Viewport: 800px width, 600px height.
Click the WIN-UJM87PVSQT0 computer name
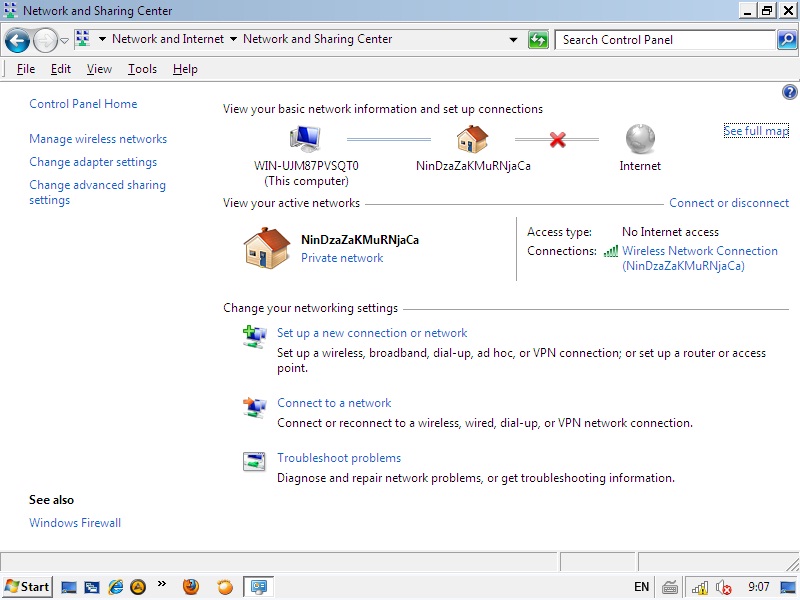(x=306, y=166)
